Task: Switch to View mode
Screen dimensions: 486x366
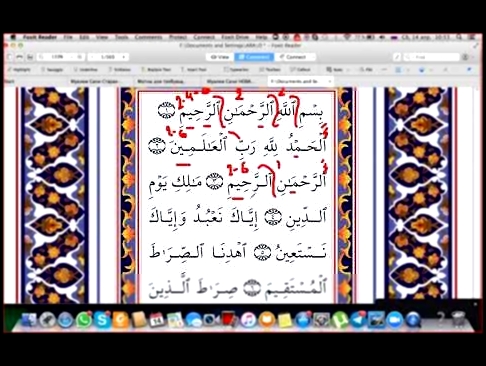Action: pyautogui.click(x=220, y=57)
